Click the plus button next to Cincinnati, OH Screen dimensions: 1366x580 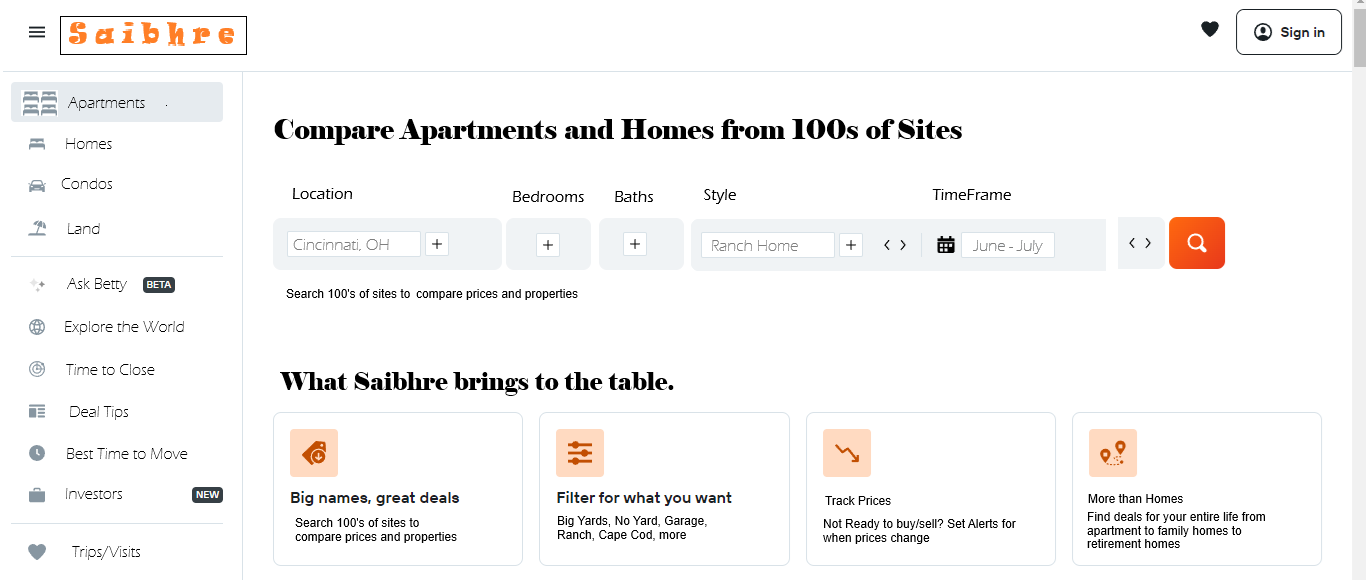437,244
